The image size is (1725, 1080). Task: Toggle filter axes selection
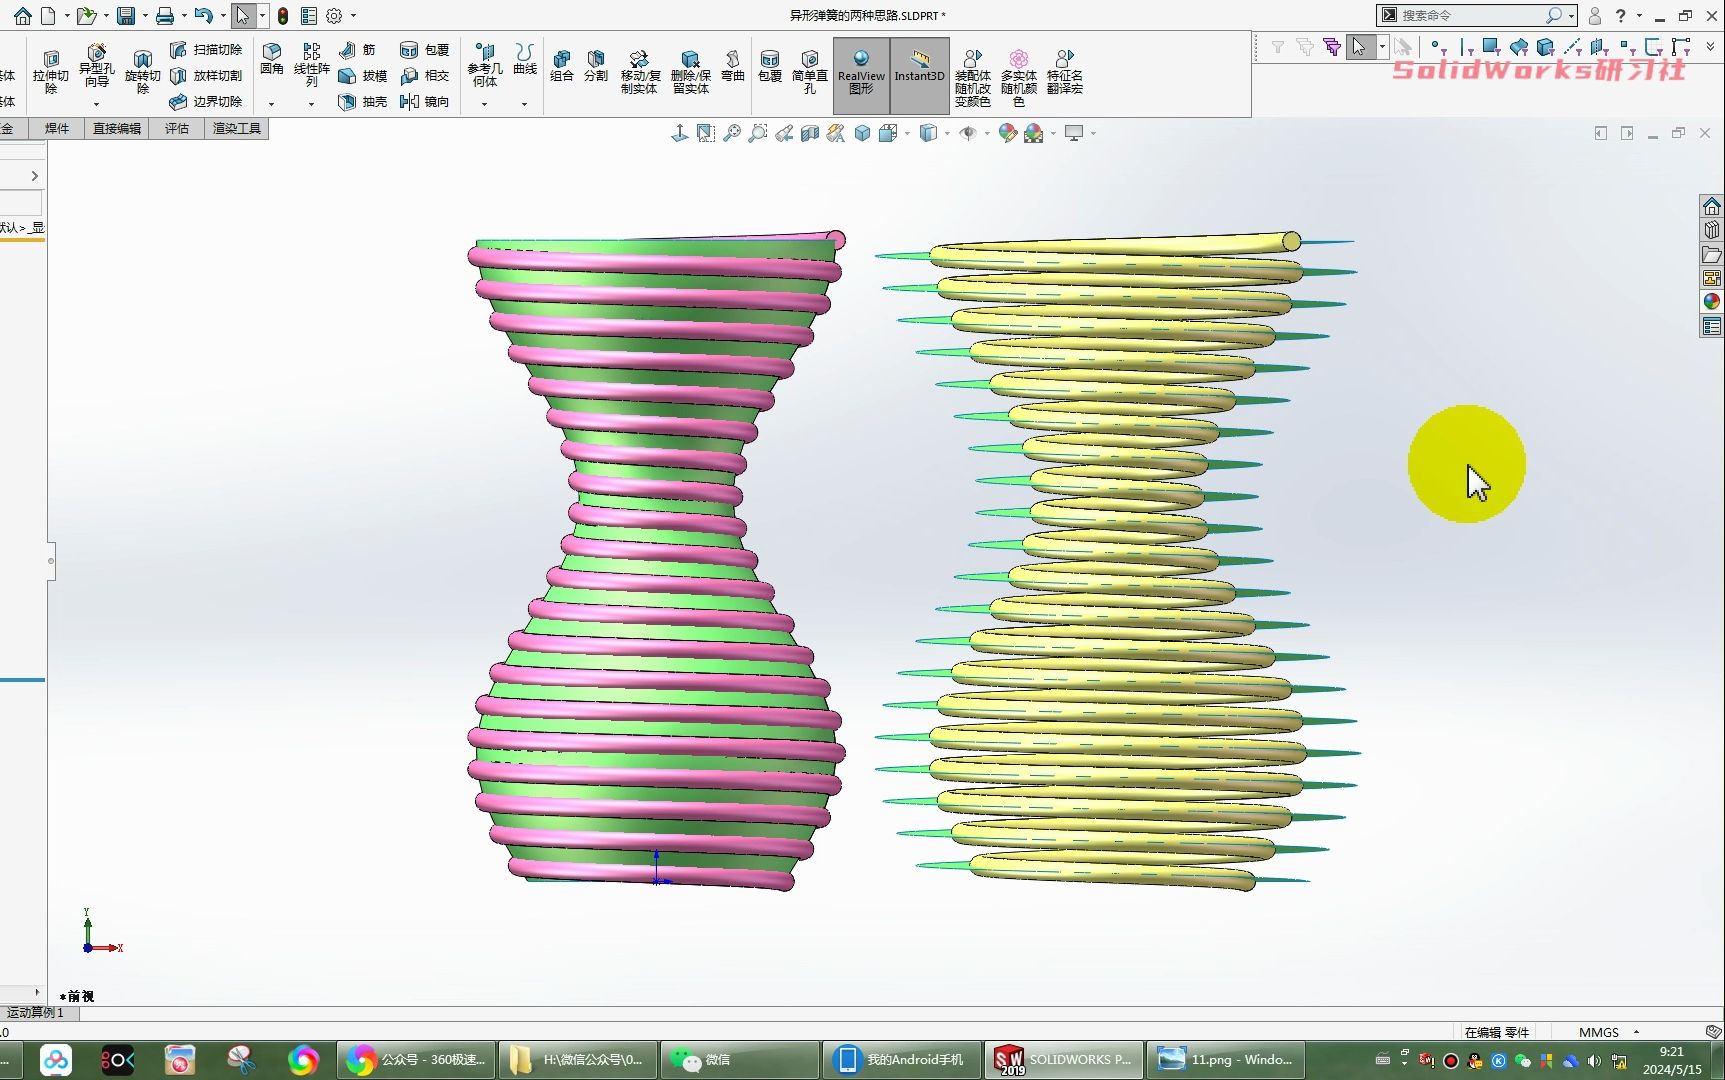pyautogui.click(x=1572, y=46)
